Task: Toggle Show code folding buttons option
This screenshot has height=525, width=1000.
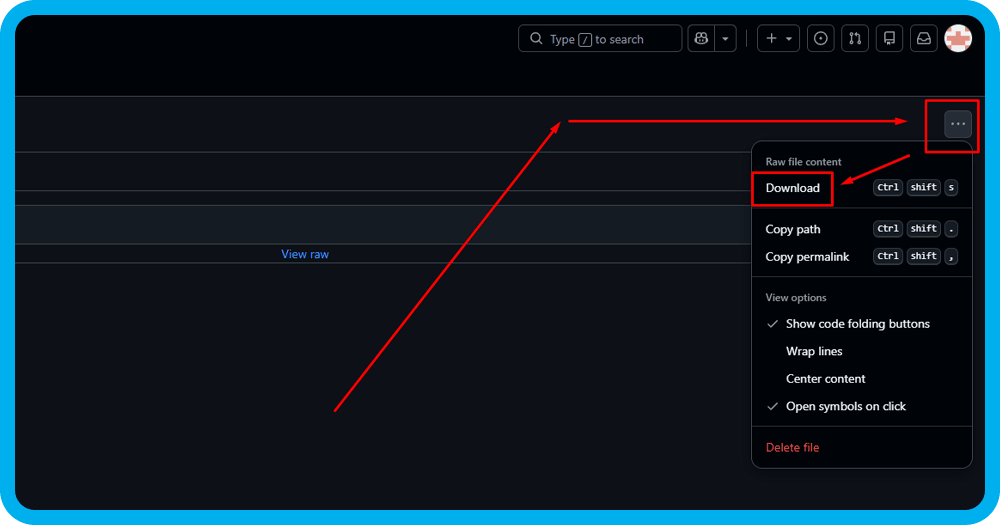Action: tap(862, 324)
